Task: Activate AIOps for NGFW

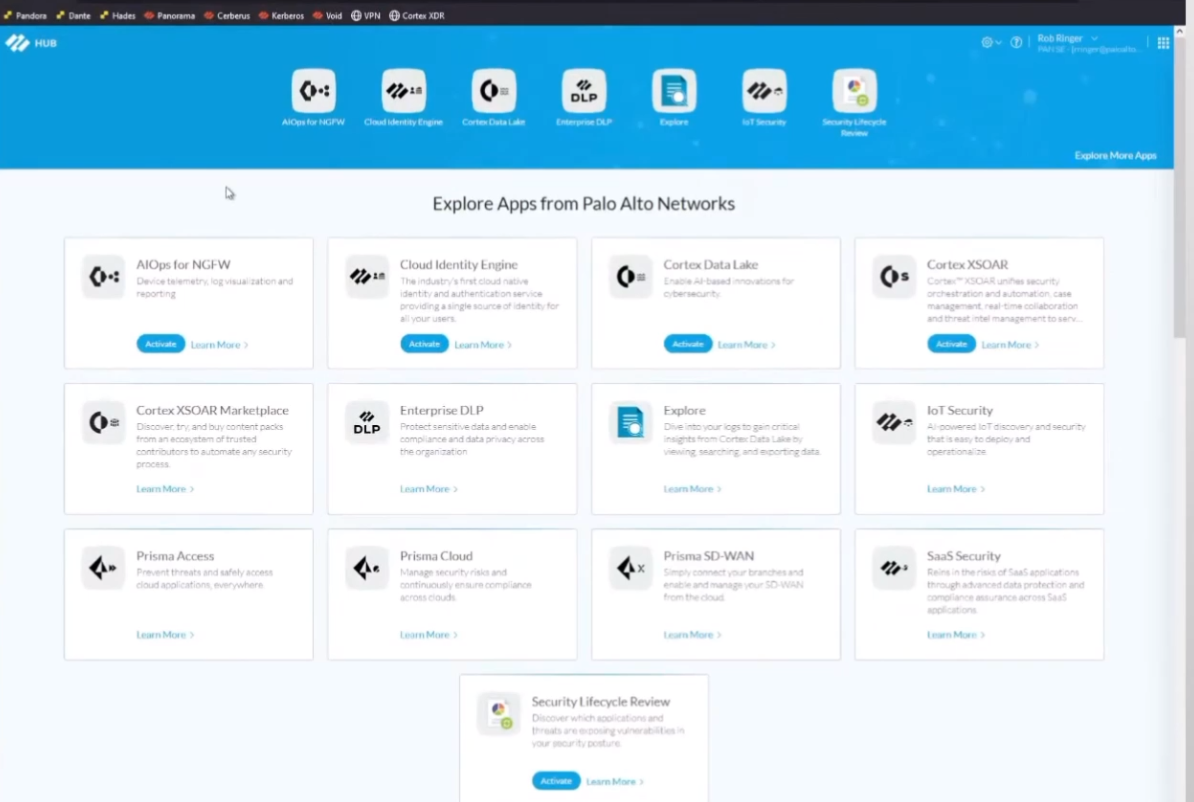Action: pyautogui.click(x=161, y=343)
